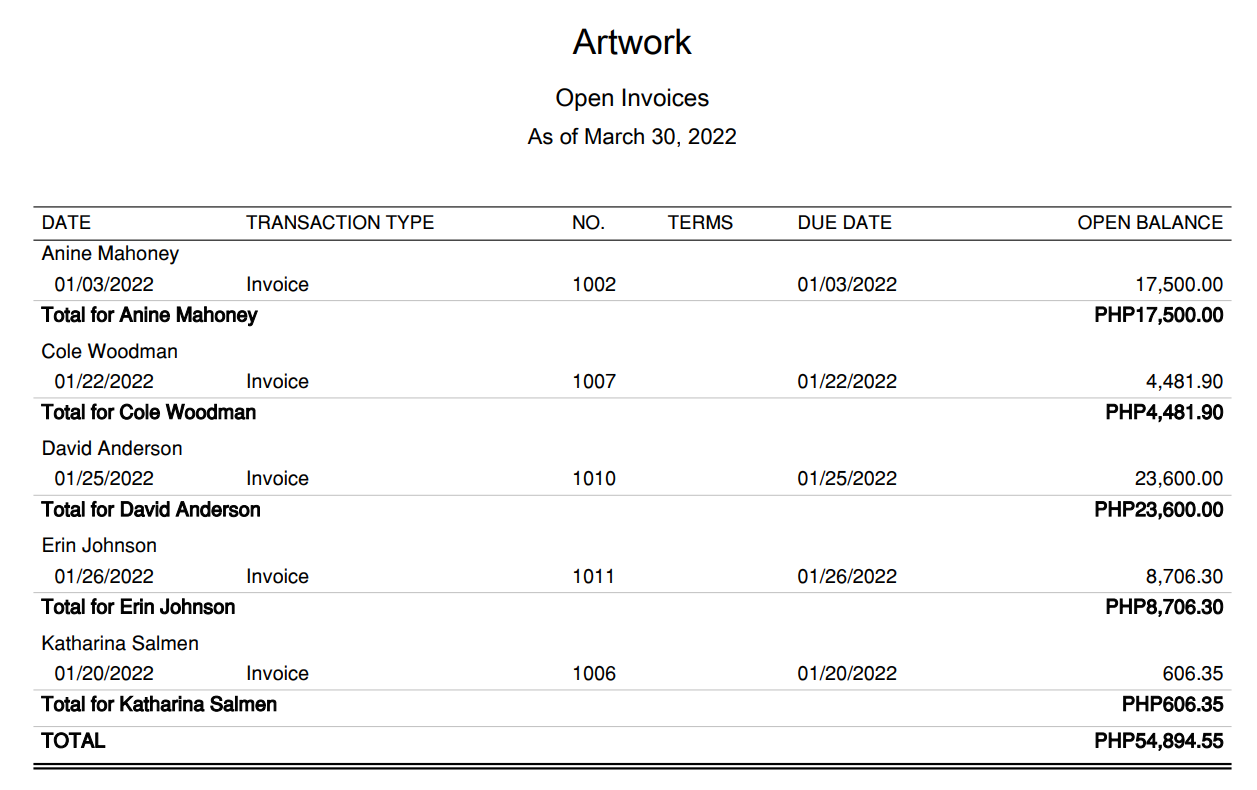Viewport: 1257px width, 790px height.
Task: Click the TRANSACTION TYPE column header
Action: pyautogui.click(x=340, y=223)
